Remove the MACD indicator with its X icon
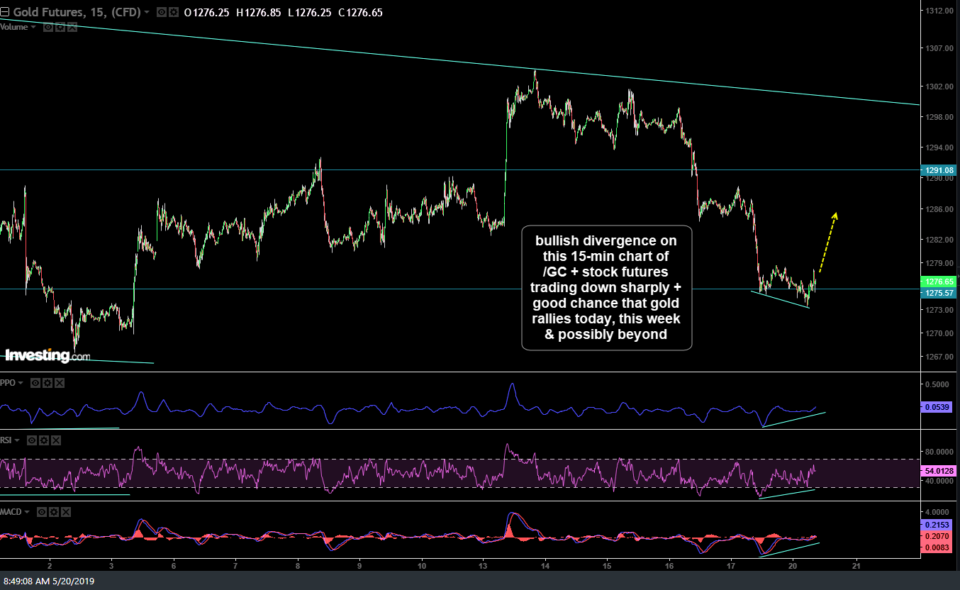 tap(66, 513)
